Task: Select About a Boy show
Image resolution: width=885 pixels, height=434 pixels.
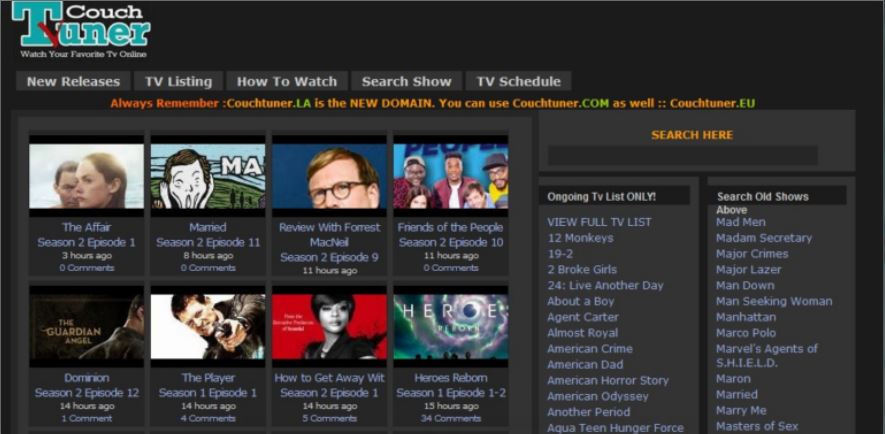Action: [580, 301]
